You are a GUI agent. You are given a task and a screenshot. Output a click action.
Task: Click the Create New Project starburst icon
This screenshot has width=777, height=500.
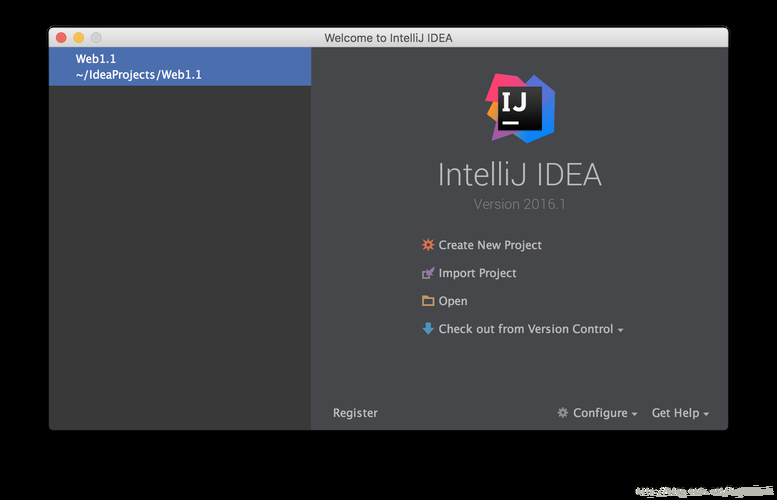[x=428, y=245]
